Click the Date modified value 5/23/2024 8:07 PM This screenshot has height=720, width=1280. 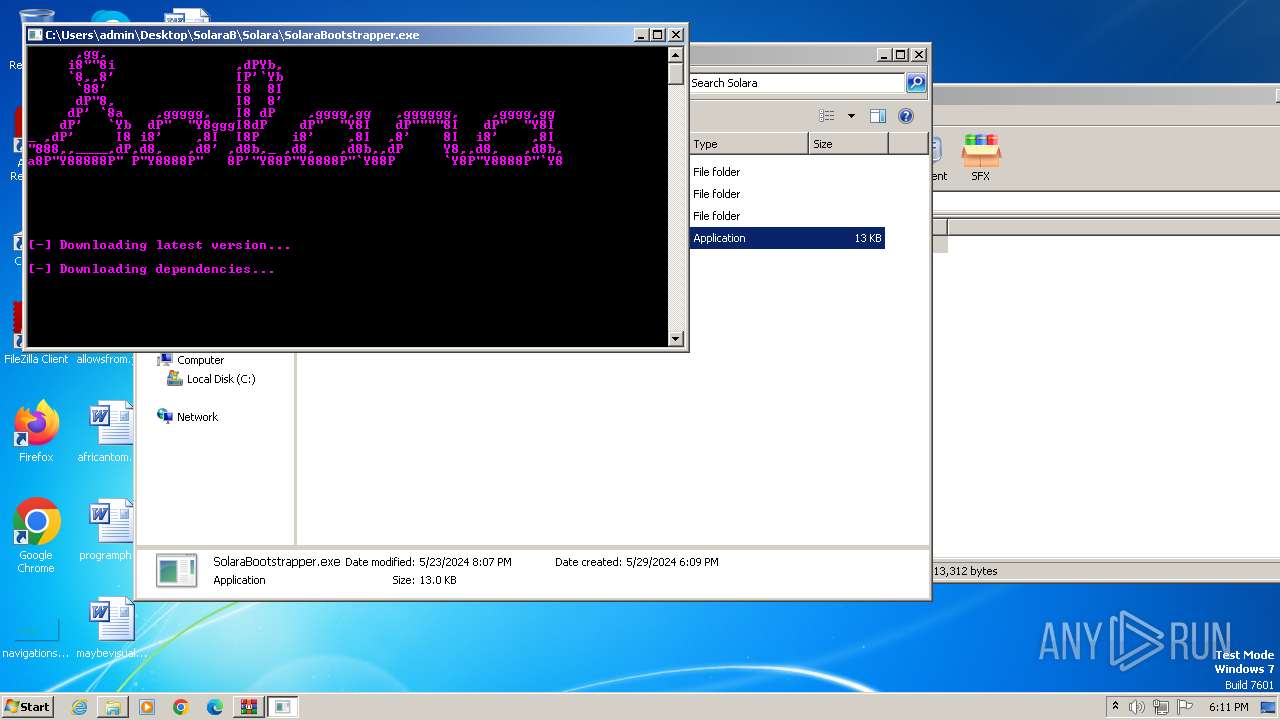465,562
